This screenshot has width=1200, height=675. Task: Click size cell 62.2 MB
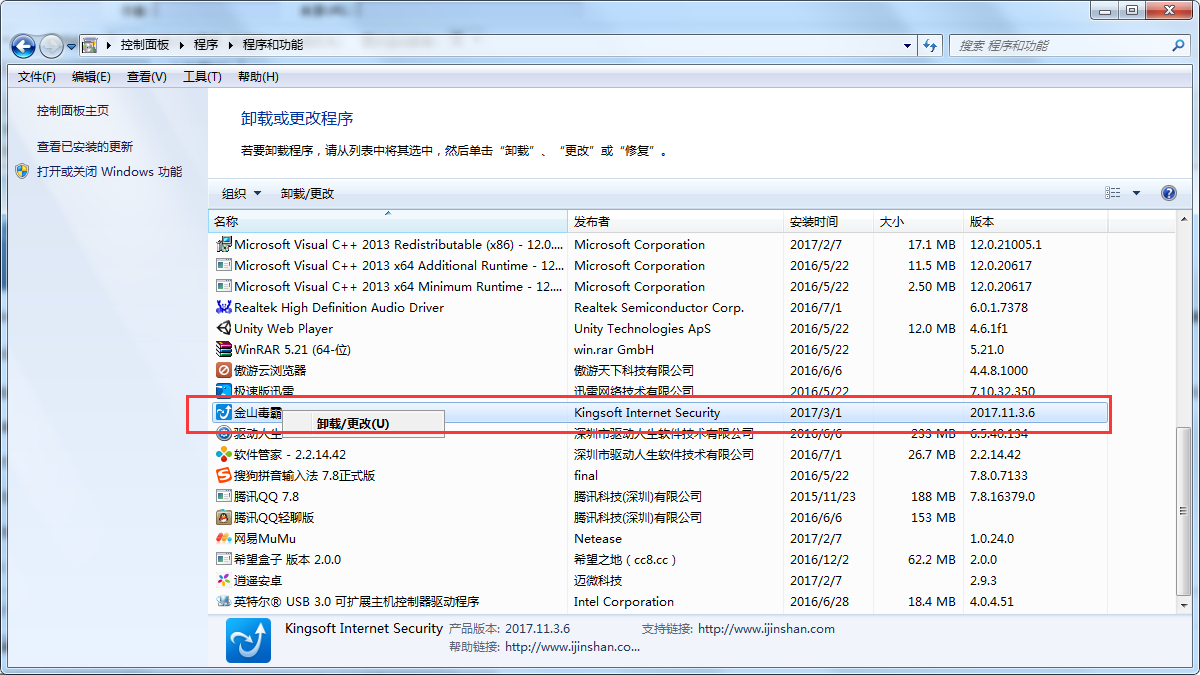[932, 559]
